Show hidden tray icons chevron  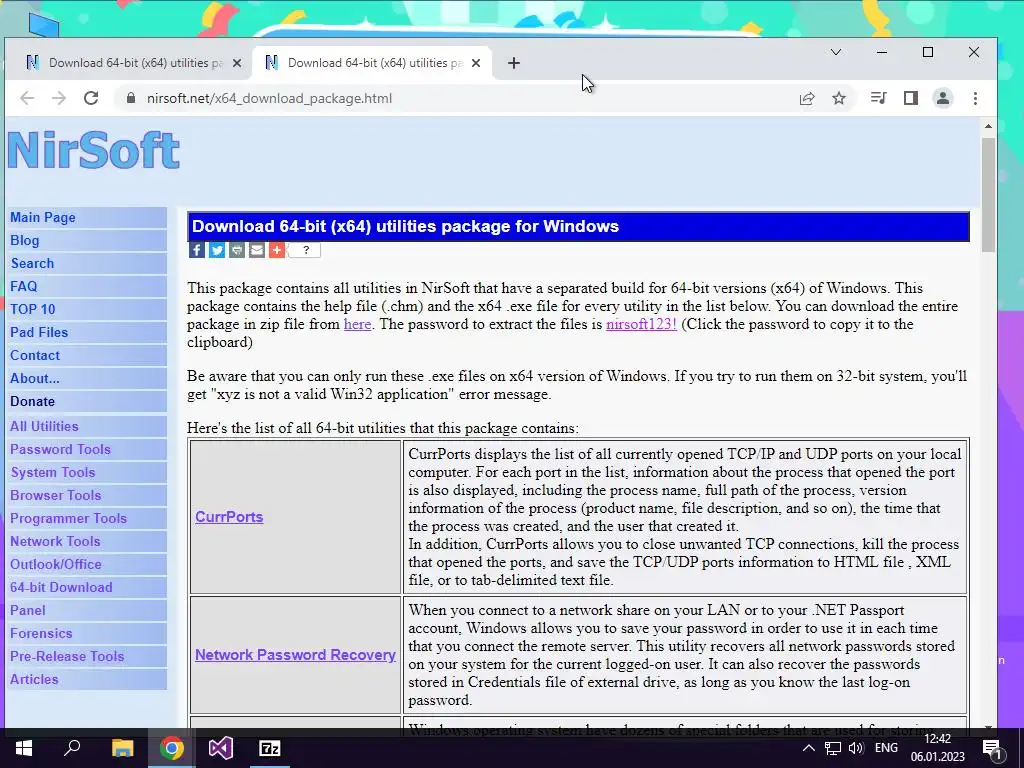808,748
